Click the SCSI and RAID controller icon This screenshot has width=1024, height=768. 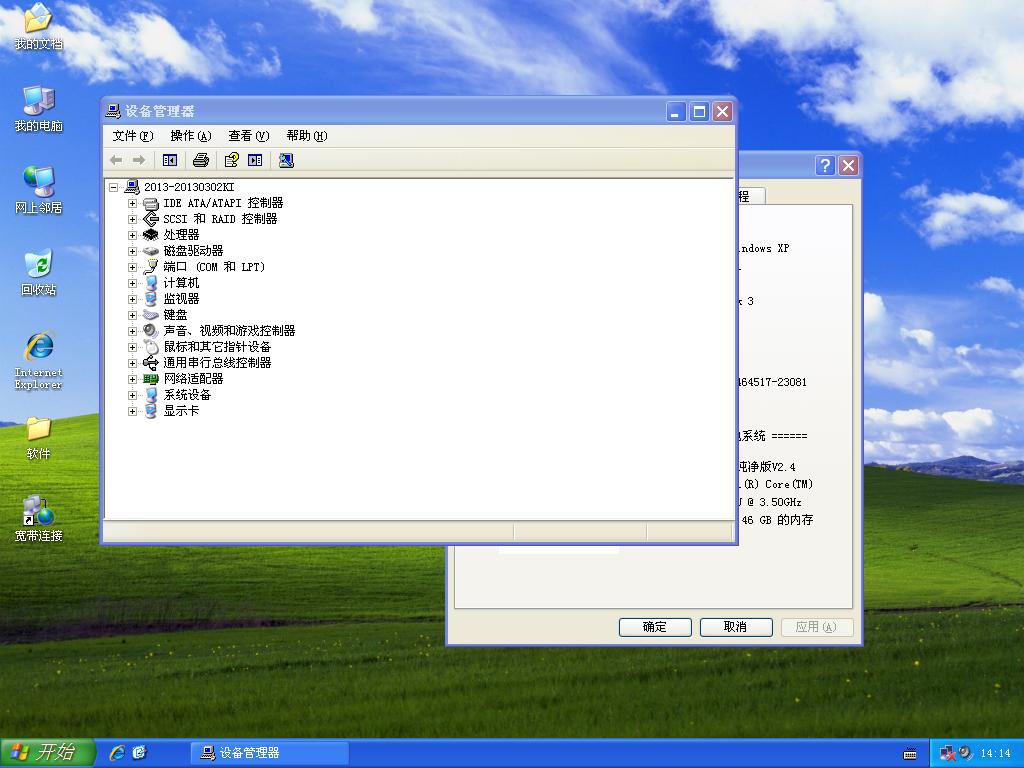coord(151,219)
